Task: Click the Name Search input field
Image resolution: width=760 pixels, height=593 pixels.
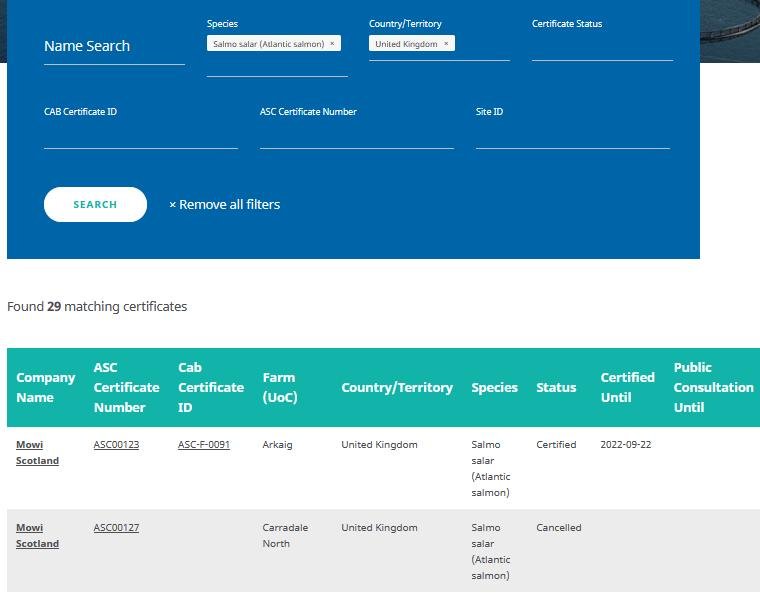Action: point(114,47)
